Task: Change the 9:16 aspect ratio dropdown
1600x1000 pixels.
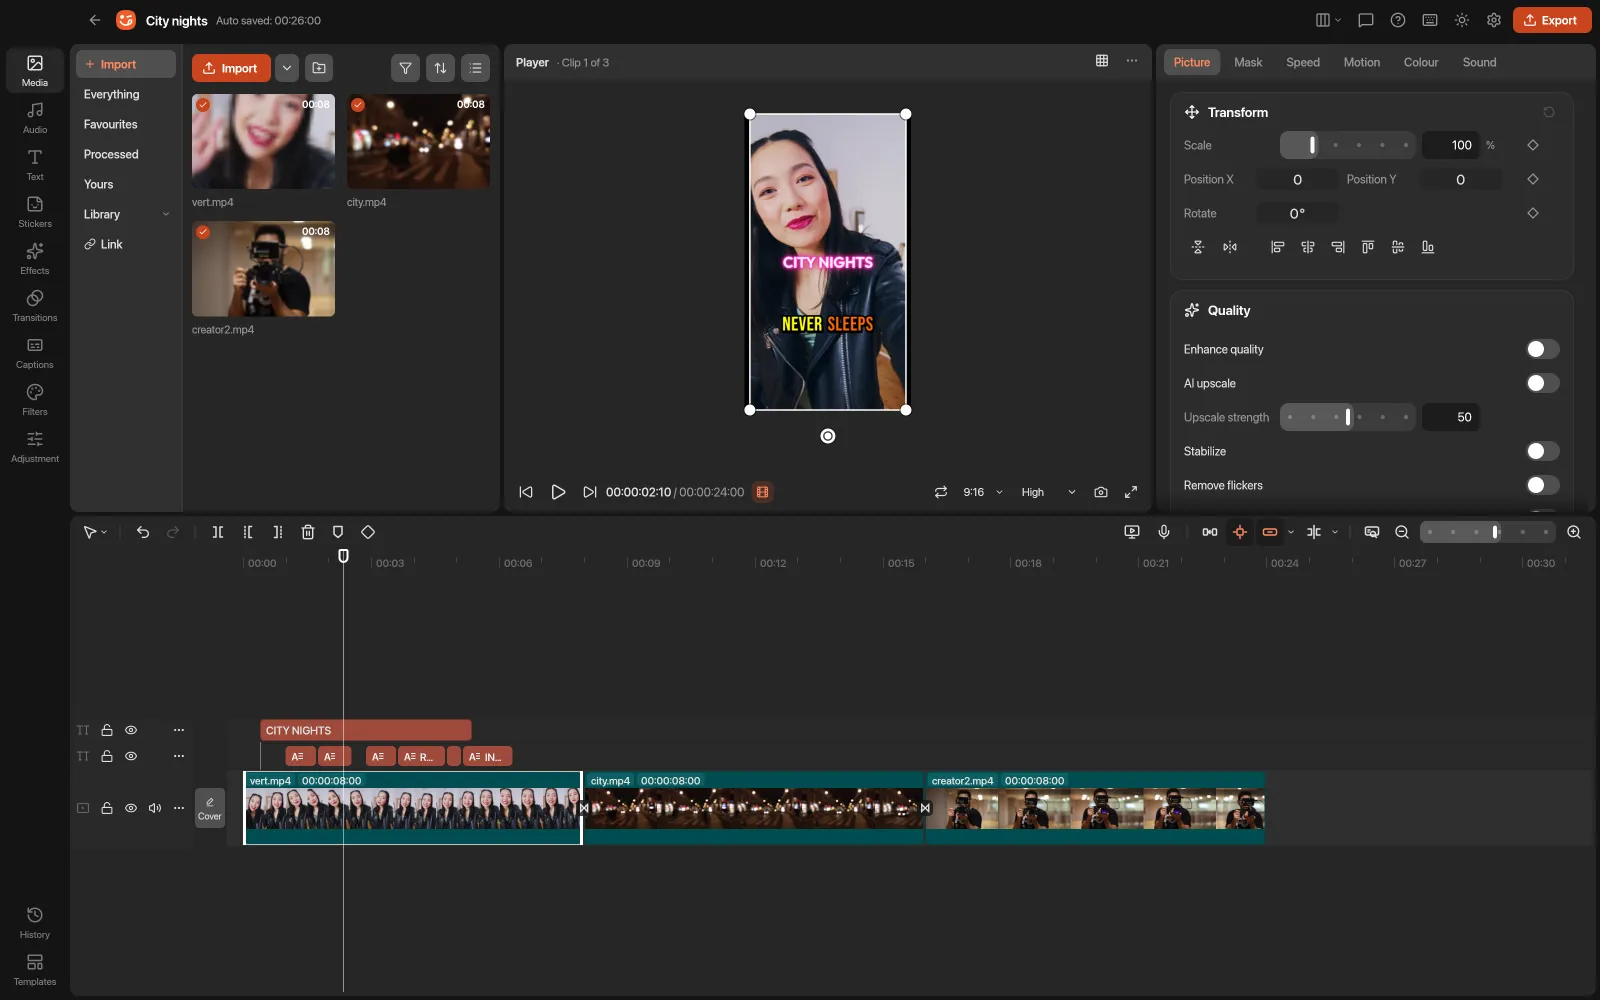Action: [x=983, y=492]
